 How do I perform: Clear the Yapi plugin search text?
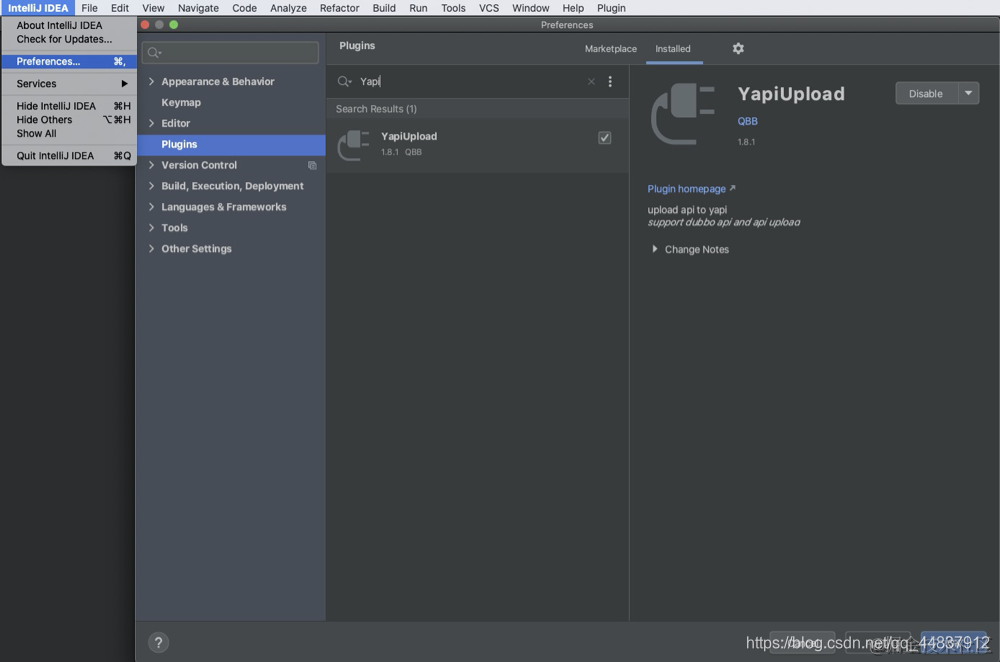(591, 82)
